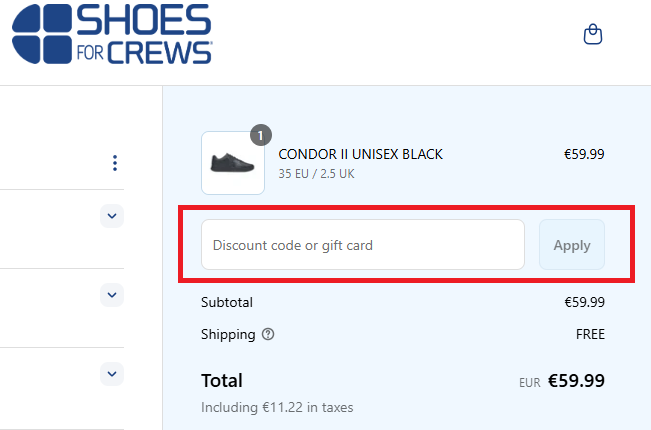Screen dimensions: 651x430
Task: Open the Condor II shoe thumbnail
Action: pyautogui.click(x=233, y=163)
